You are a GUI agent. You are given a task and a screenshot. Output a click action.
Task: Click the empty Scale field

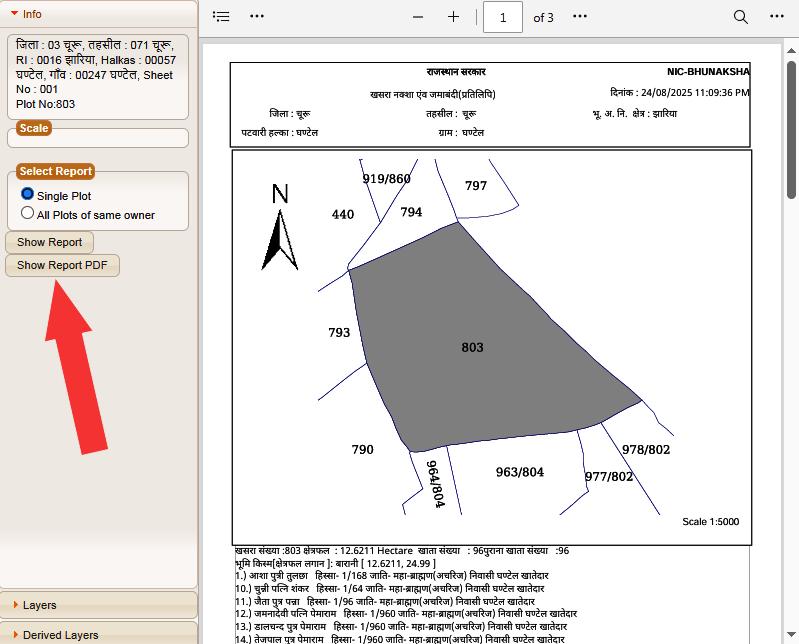point(98,138)
